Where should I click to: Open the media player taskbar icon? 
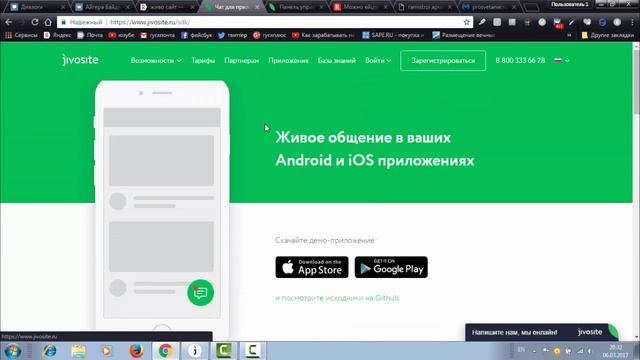pos(107,351)
